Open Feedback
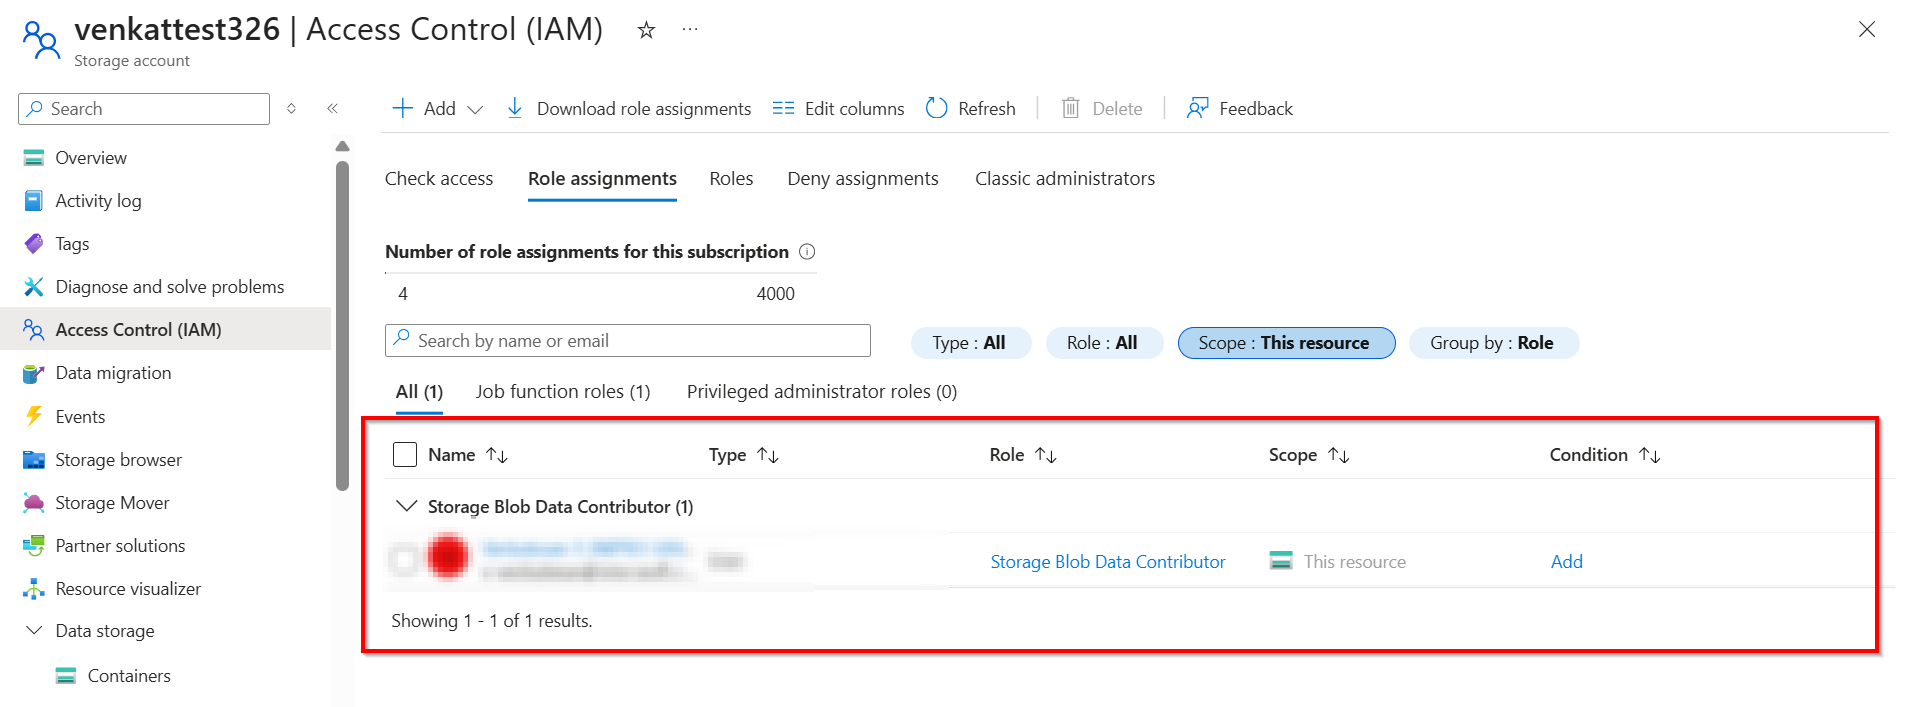Screen dimensions: 1916x707 (1239, 108)
